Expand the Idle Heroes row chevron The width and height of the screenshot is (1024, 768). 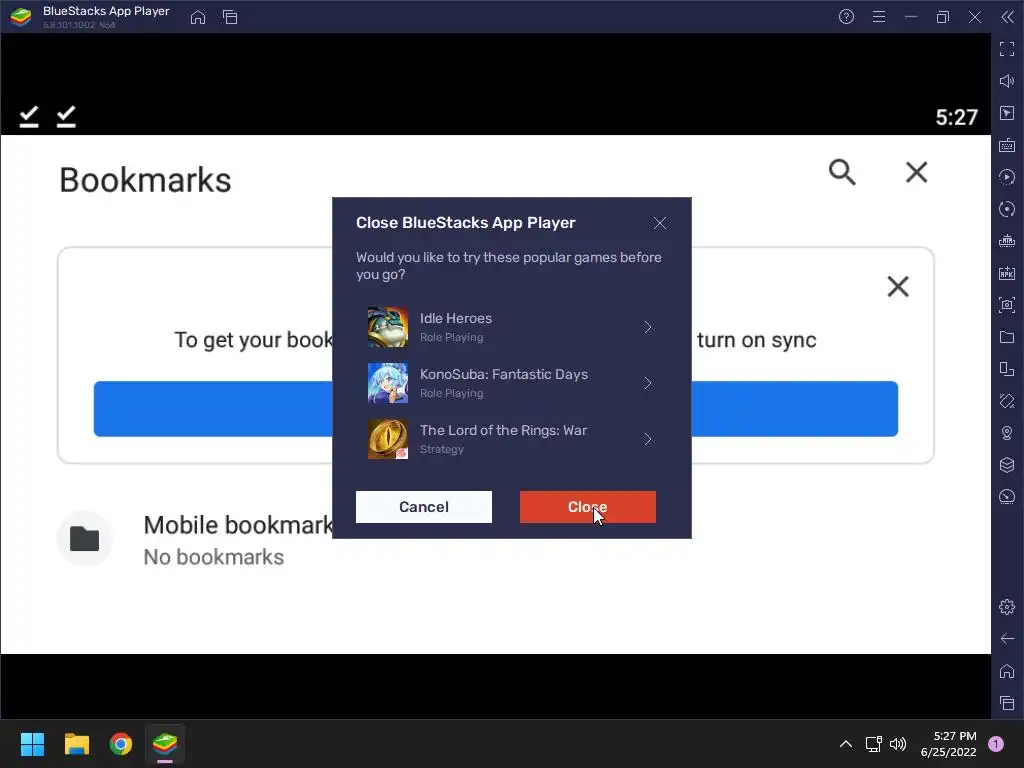(x=648, y=327)
